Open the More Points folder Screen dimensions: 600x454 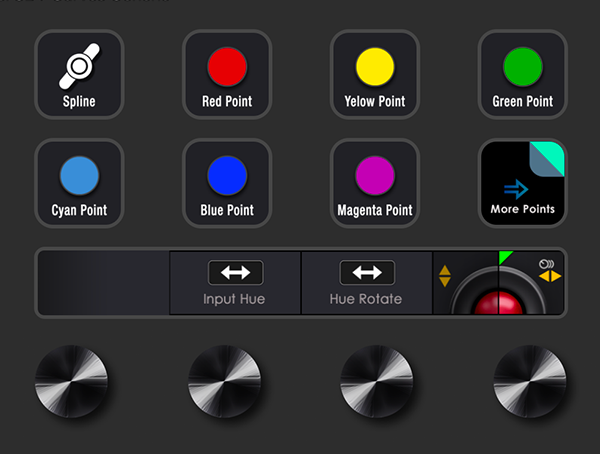point(523,183)
